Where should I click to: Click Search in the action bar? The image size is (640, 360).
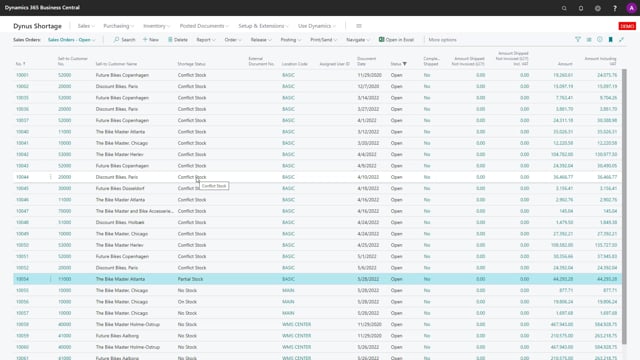[124, 40]
